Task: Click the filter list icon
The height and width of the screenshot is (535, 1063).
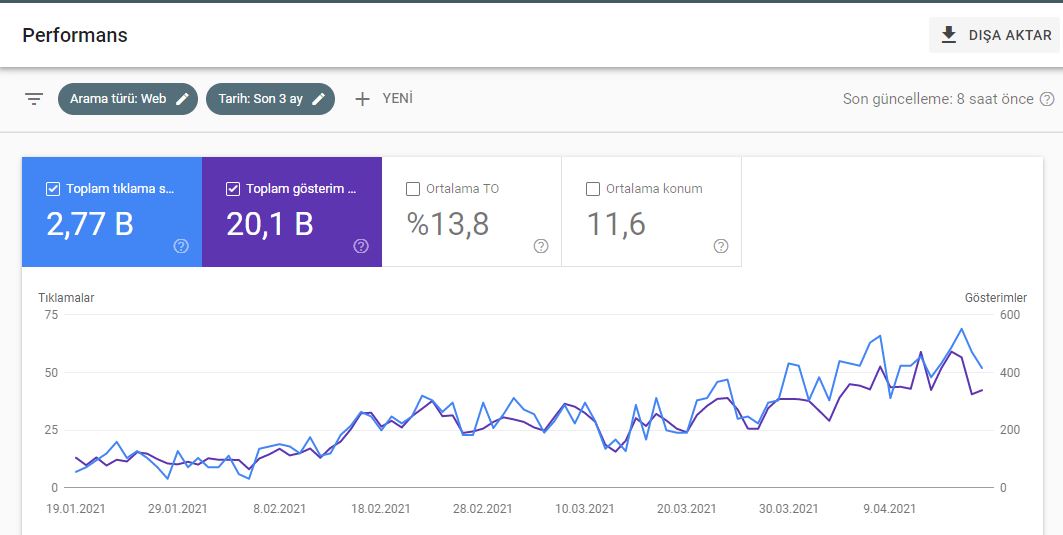Action: tap(34, 99)
